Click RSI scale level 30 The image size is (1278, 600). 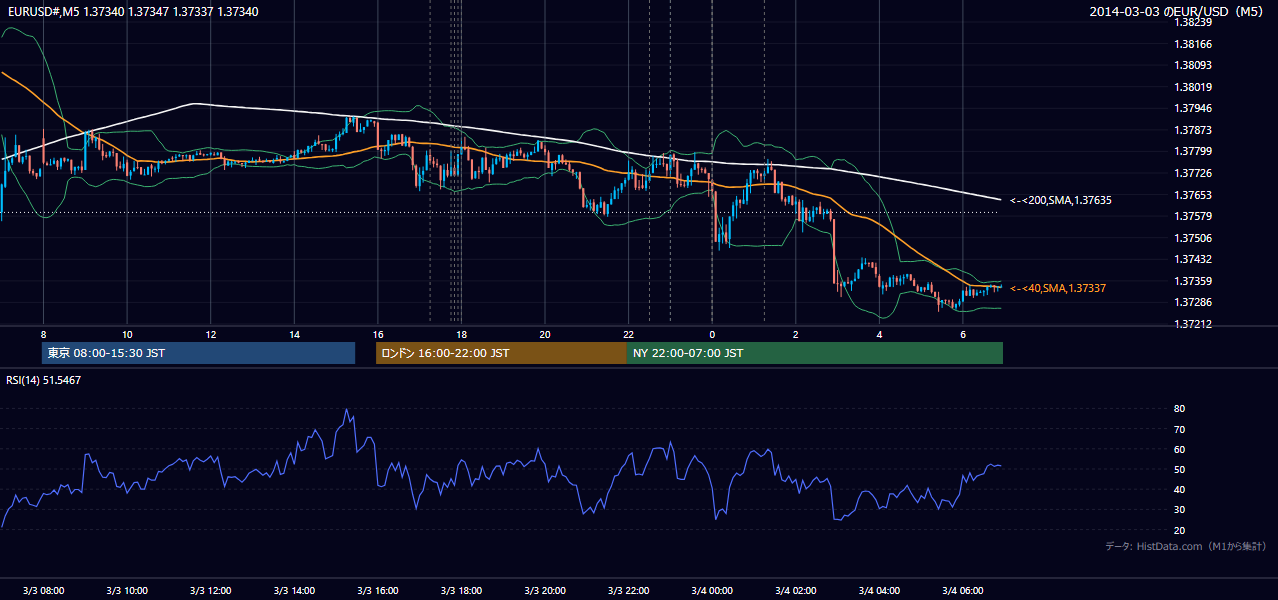click(x=1180, y=510)
